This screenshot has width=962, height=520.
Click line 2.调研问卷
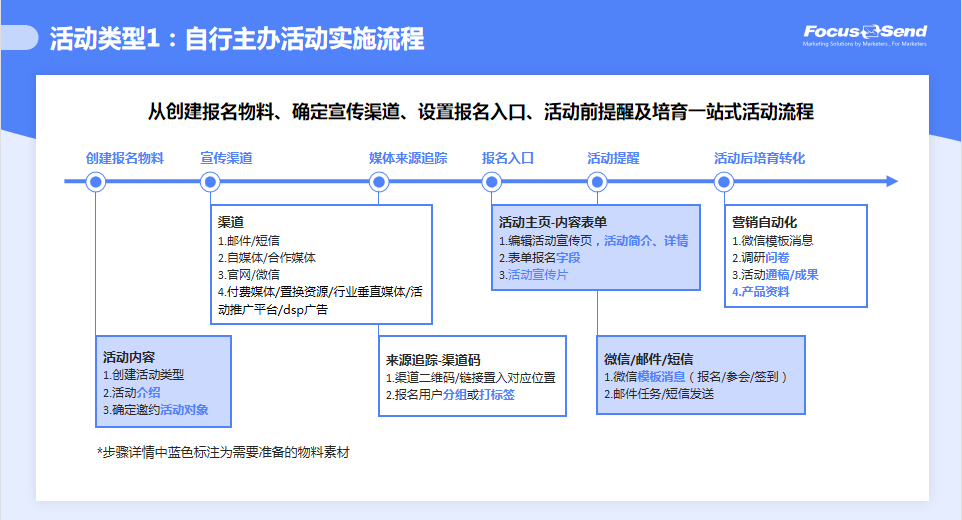[761, 258]
